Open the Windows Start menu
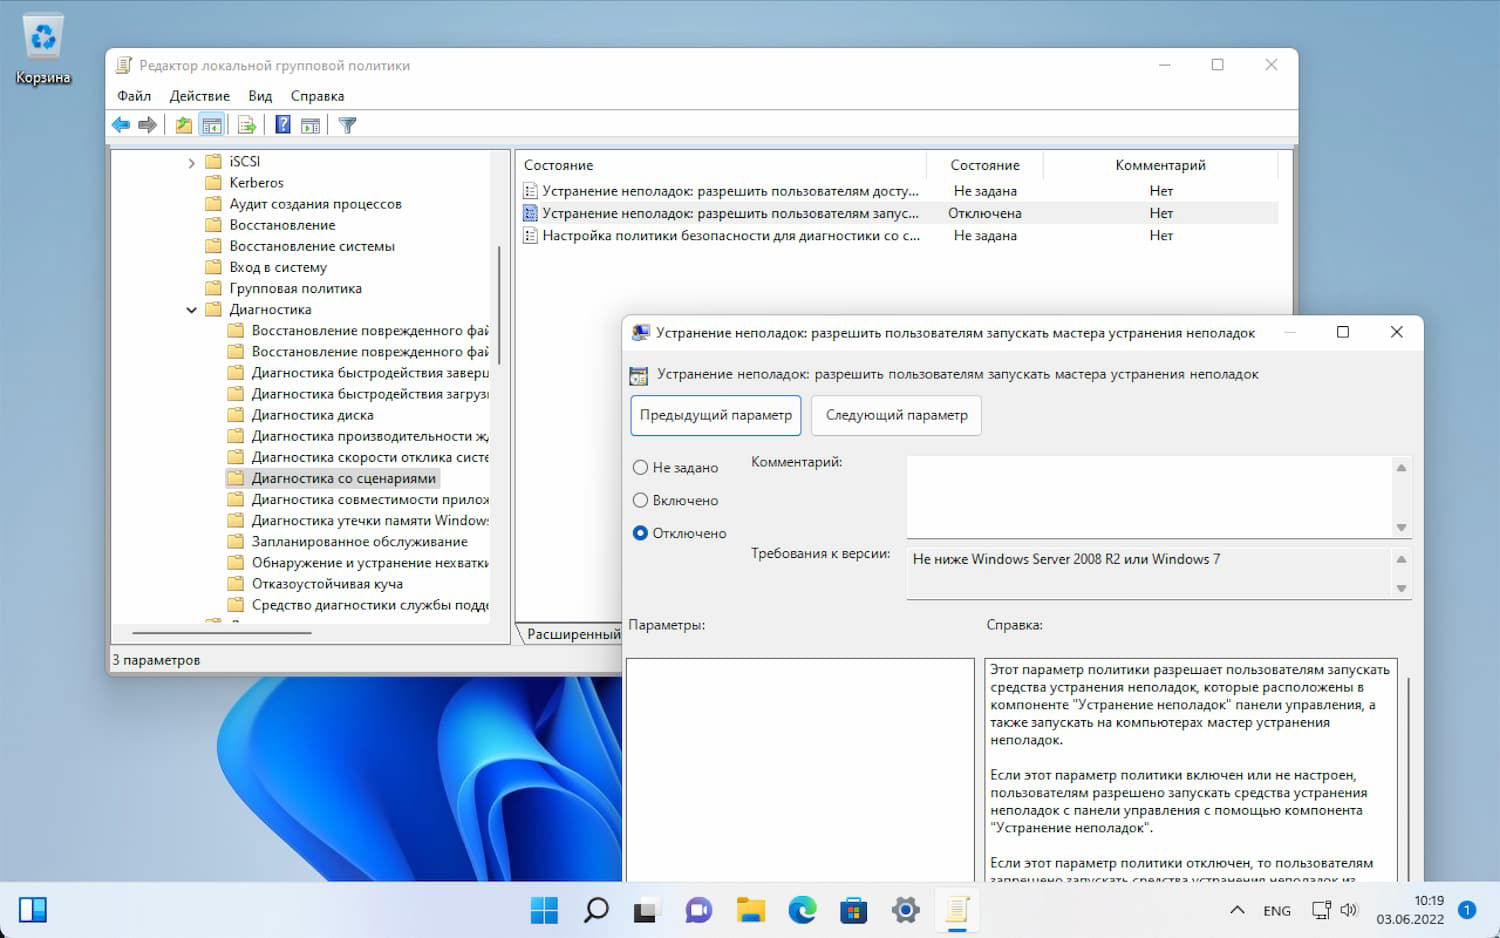Image resolution: width=1500 pixels, height=938 pixels. (544, 910)
